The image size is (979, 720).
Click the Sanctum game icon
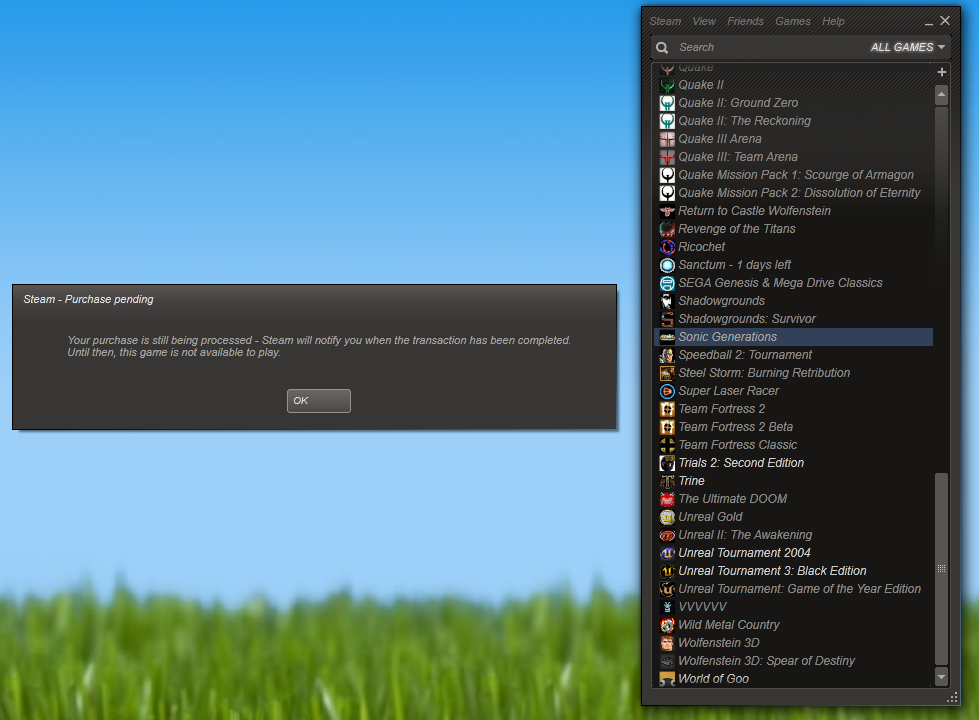coord(667,265)
